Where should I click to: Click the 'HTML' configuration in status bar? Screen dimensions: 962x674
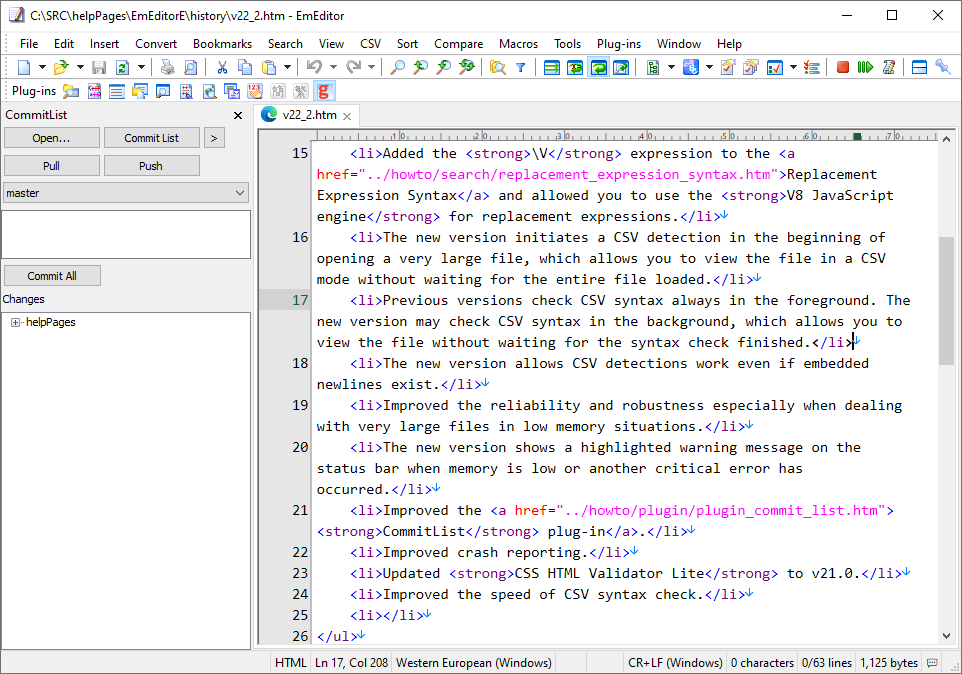pyautogui.click(x=291, y=663)
